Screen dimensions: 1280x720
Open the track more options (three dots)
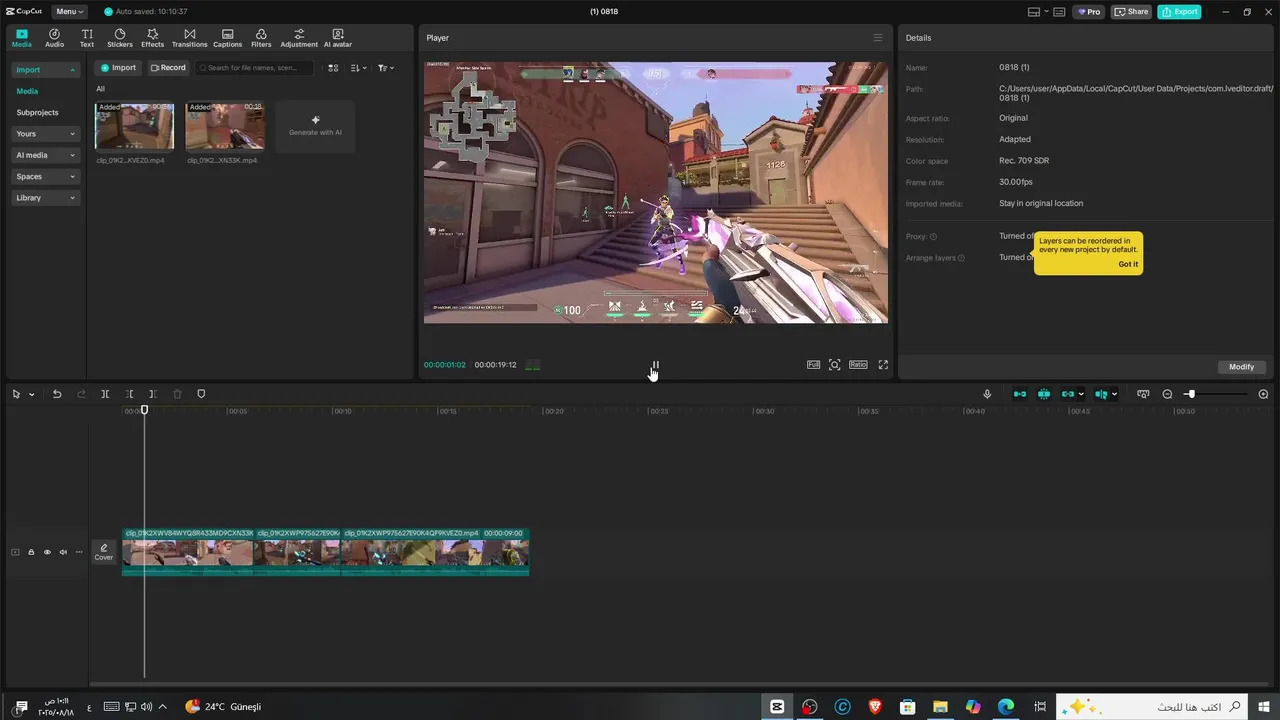pos(79,552)
